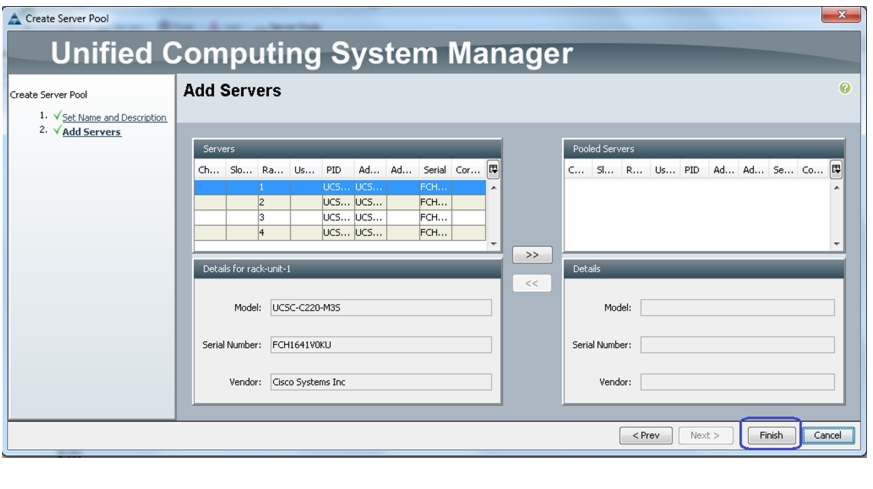873x489 pixels.
Task: Go to the Add Servers step
Action: (x=91, y=132)
